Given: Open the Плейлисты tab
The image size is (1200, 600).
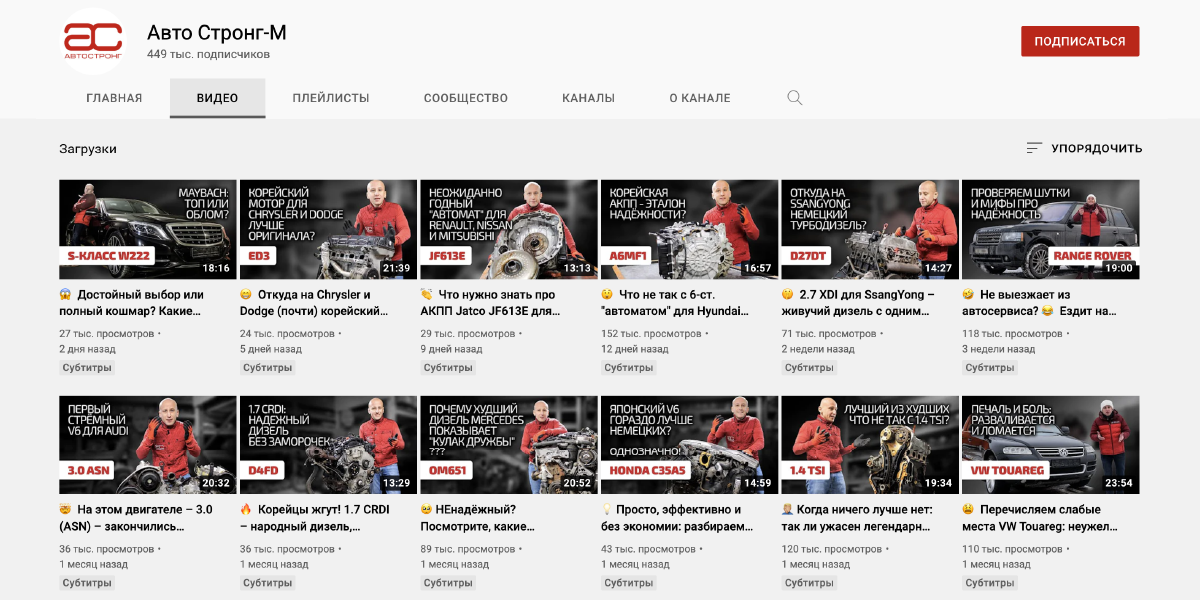Looking at the screenshot, I should (331, 98).
